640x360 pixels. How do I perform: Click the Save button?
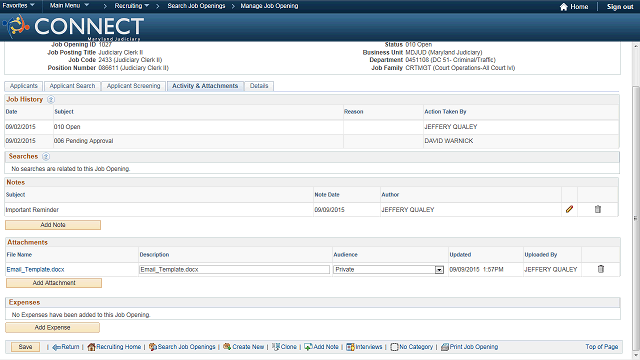click(x=25, y=347)
